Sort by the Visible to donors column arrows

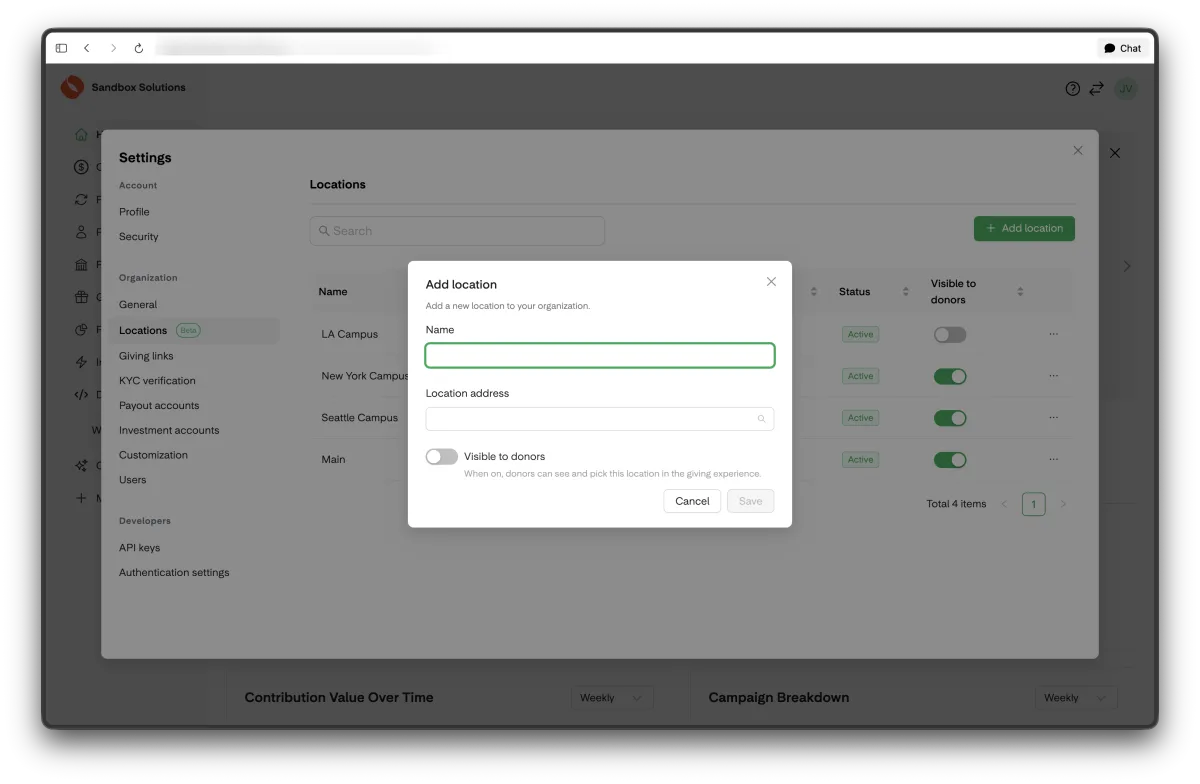pyautogui.click(x=1020, y=292)
